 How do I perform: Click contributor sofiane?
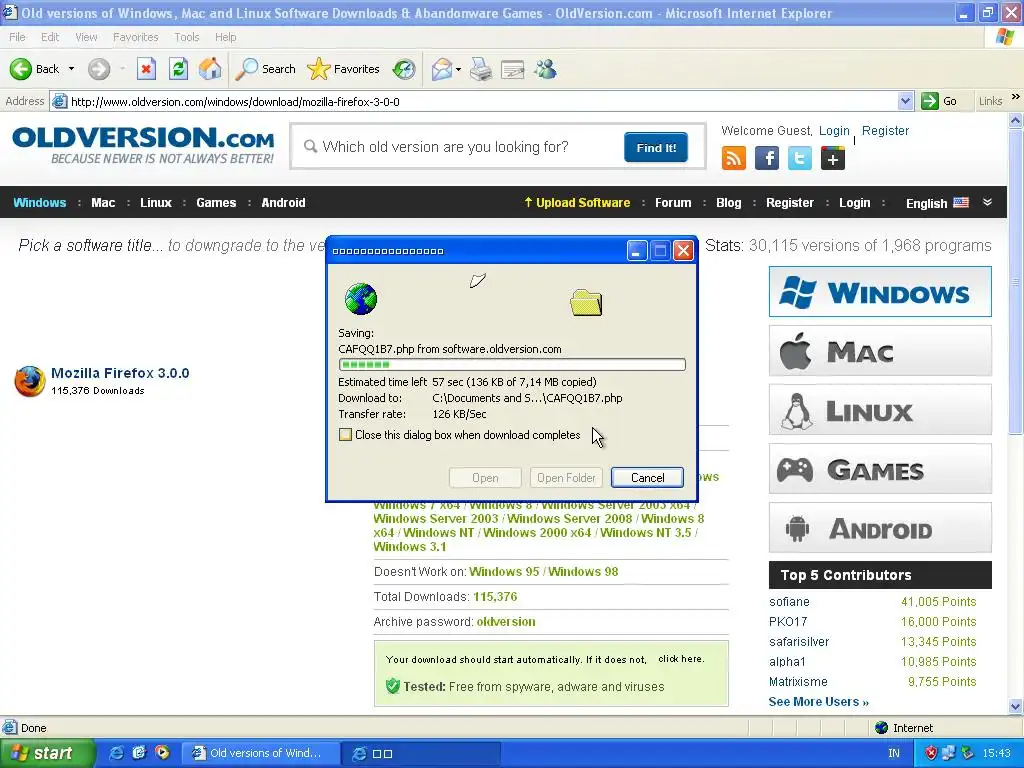[789, 601]
